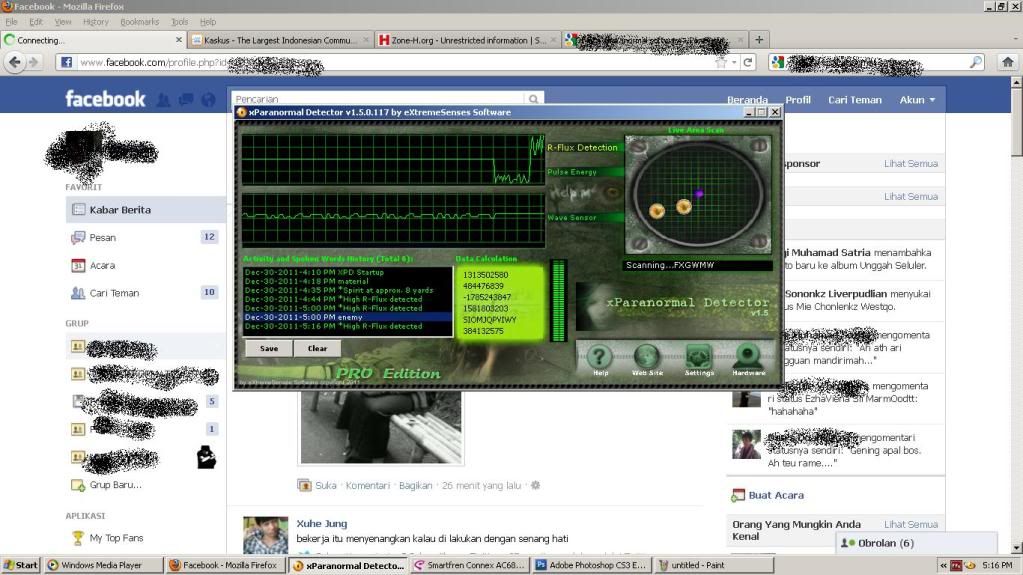Click the Pencarian search field

pyautogui.click(x=378, y=99)
